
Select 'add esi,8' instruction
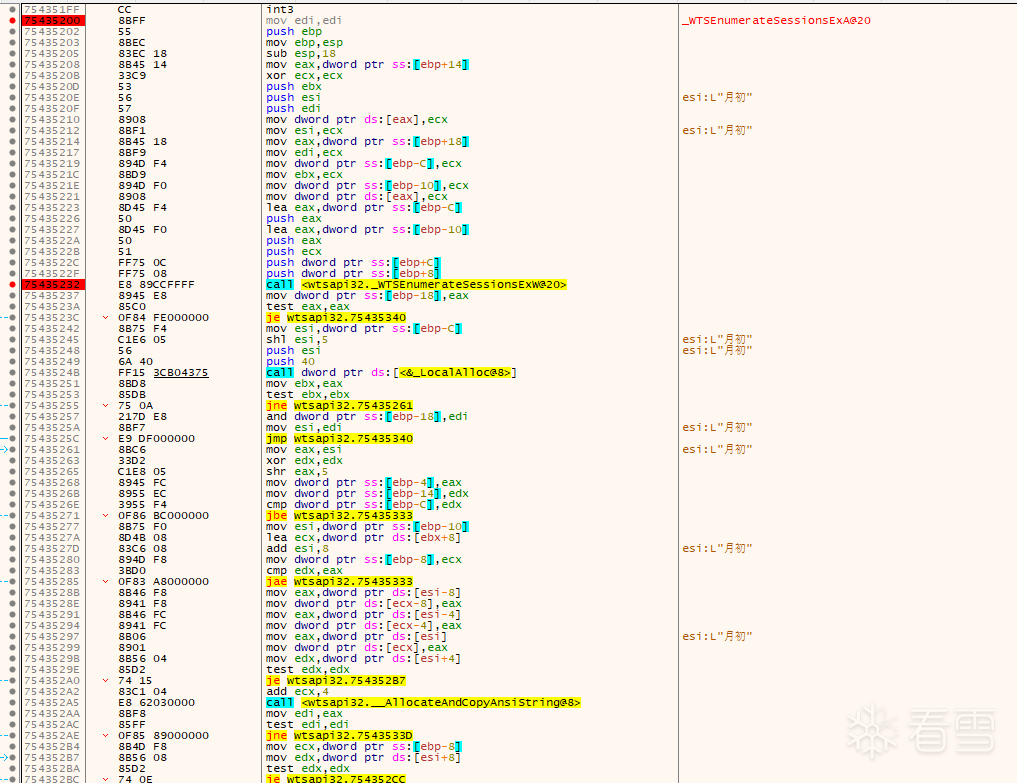click(297, 549)
